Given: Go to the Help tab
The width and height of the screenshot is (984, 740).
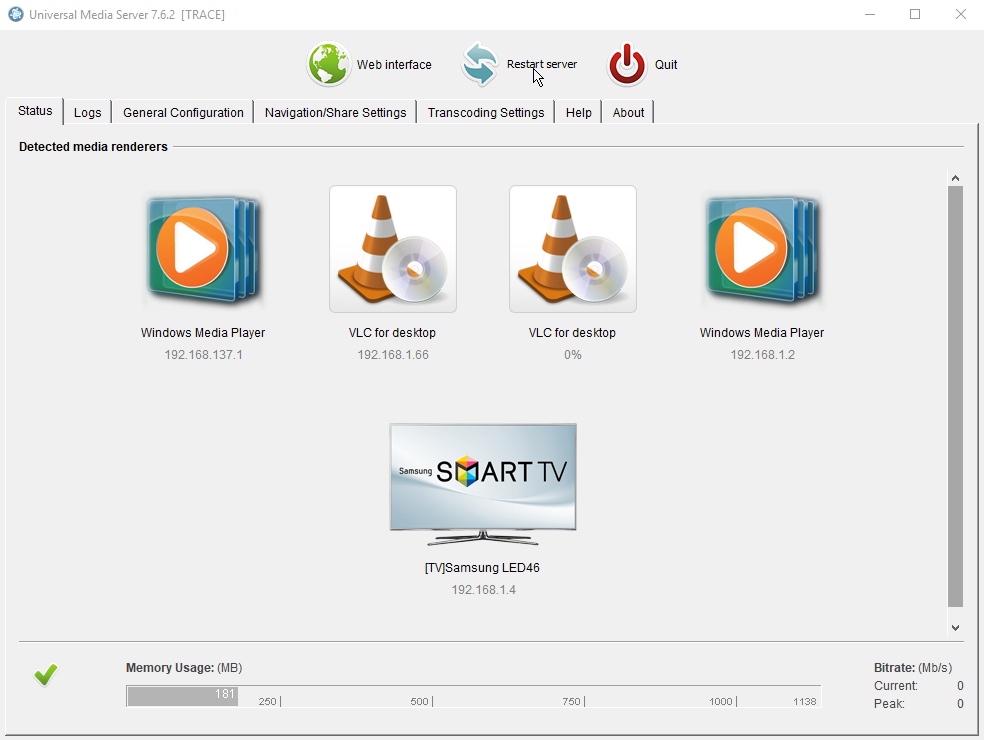Looking at the screenshot, I should click(x=579, y=112).
